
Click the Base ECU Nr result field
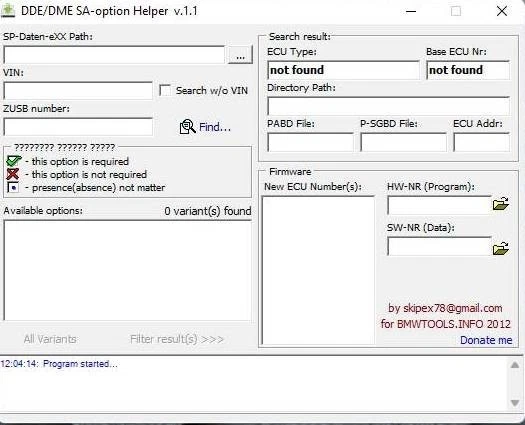[x=468, y=70]
